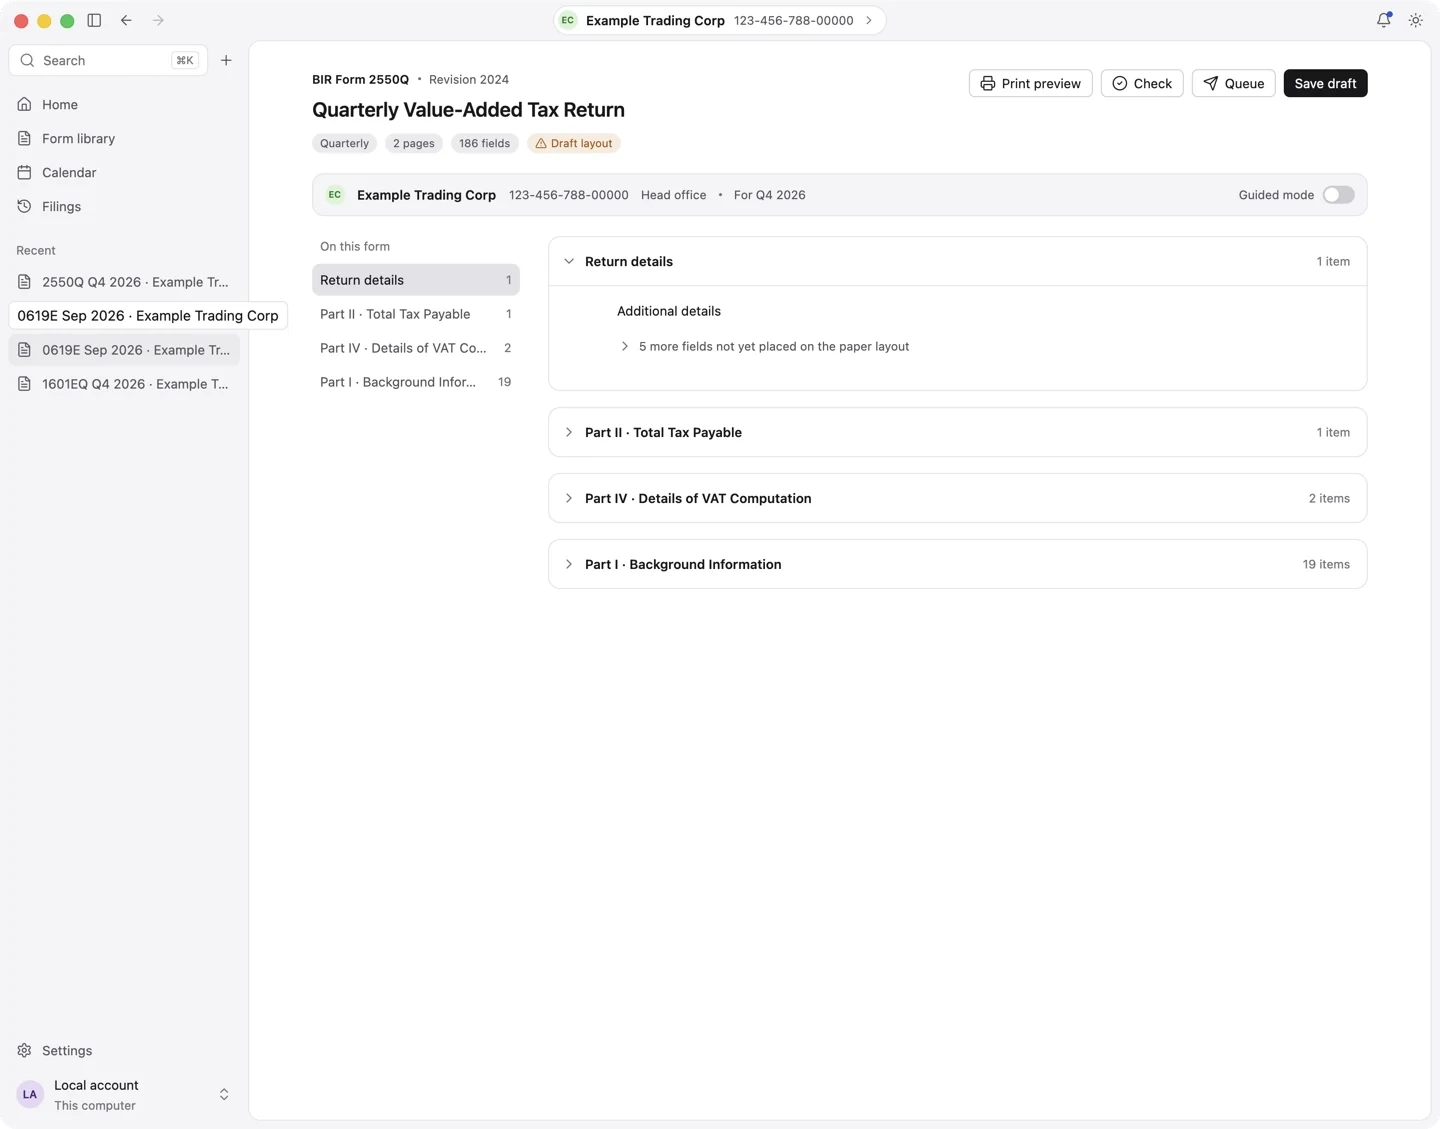Click the EC avatar in the taxpayer bar
This screenshot has width=1440, height=1129.
click(335, 195)
